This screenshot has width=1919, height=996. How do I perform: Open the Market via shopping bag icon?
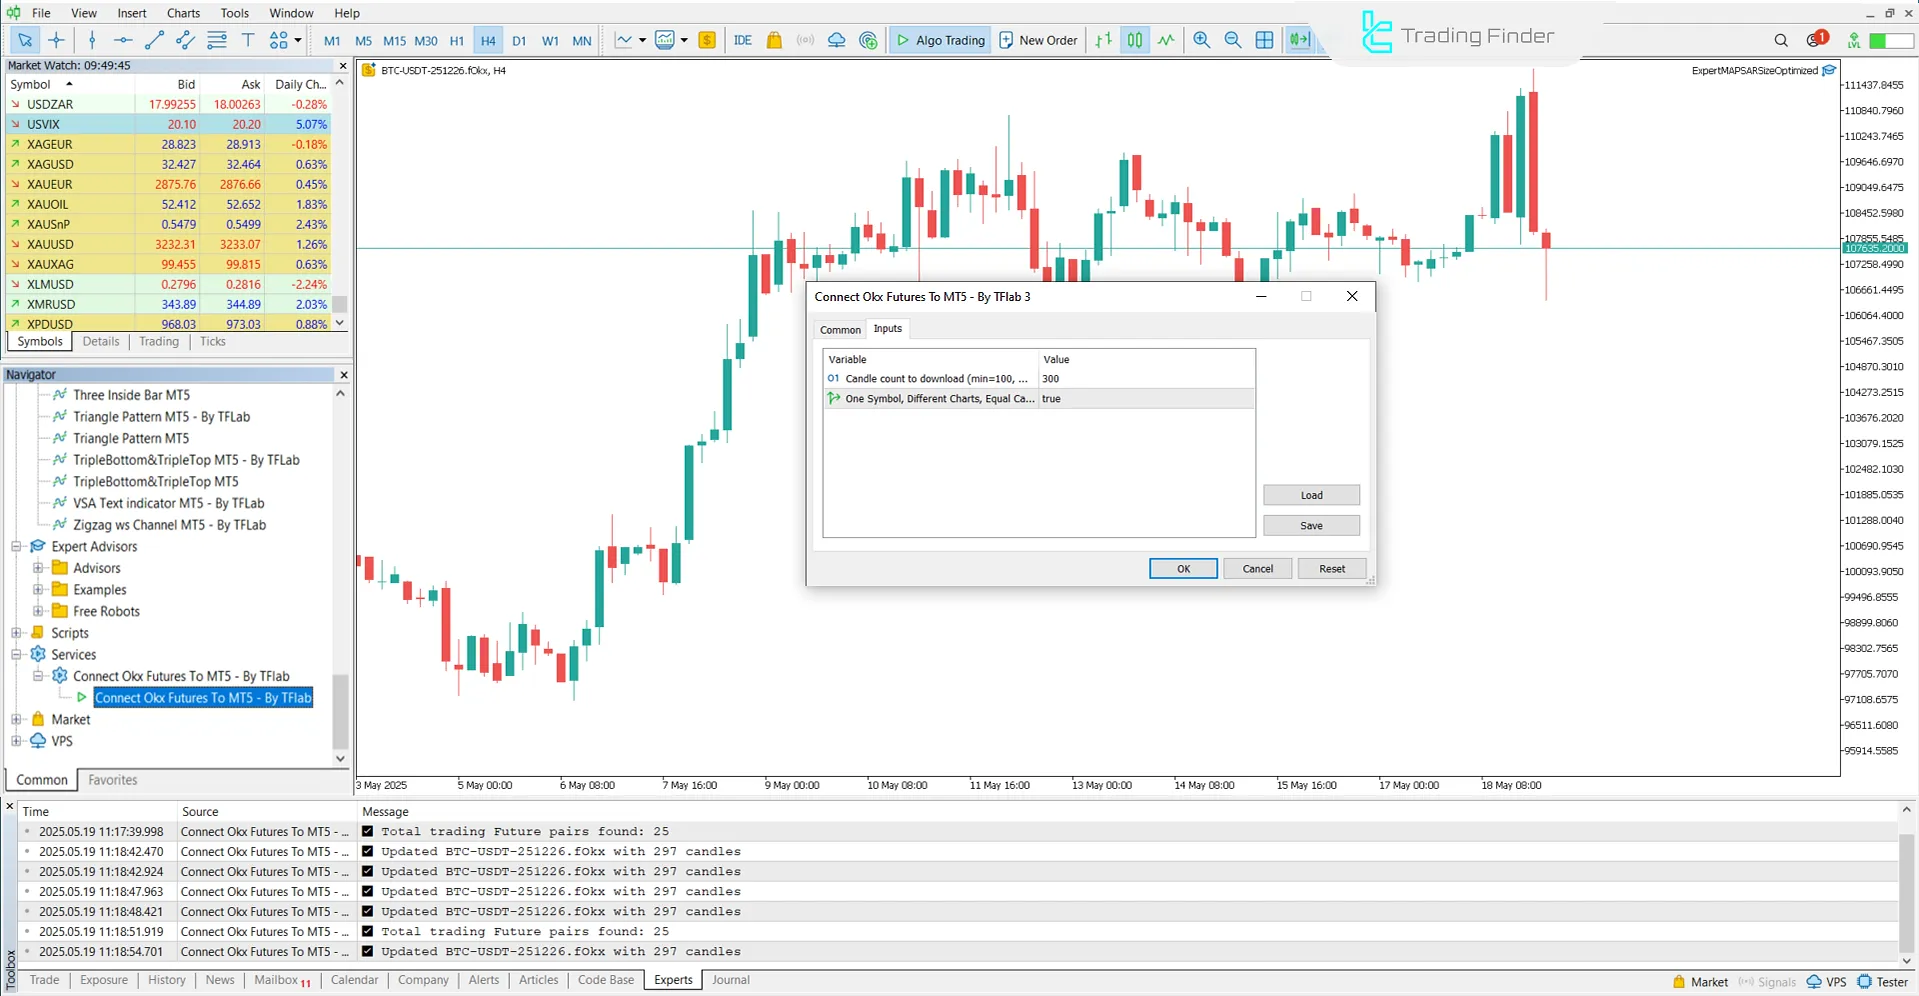tap(773, 40)
